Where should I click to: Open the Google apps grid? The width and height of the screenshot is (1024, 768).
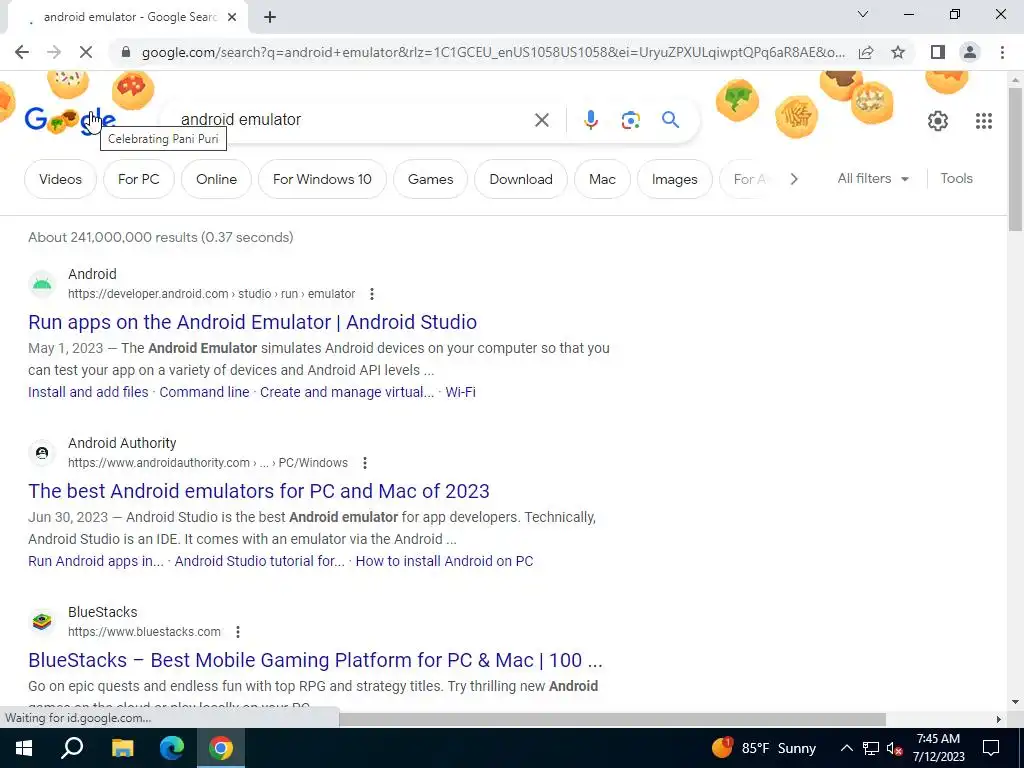coord(984,121)
